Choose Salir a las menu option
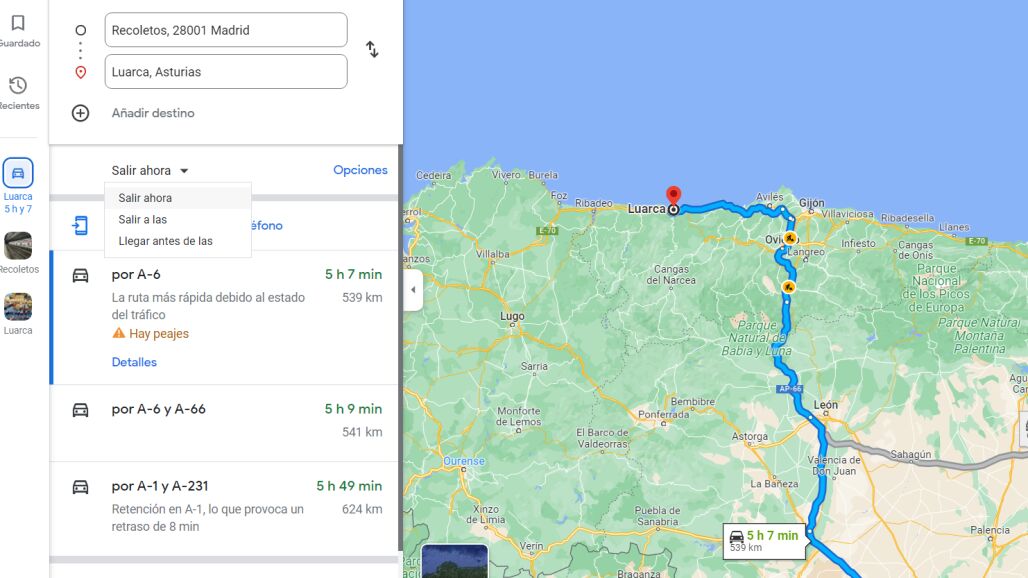1028x578 pixels. click(x=143, y=220)
